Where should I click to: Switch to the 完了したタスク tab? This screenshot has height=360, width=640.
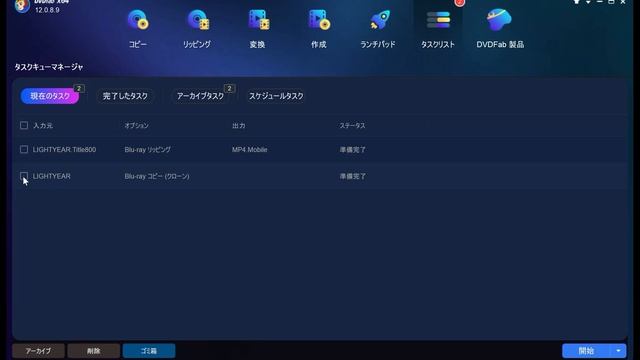(x=125, y=96)
